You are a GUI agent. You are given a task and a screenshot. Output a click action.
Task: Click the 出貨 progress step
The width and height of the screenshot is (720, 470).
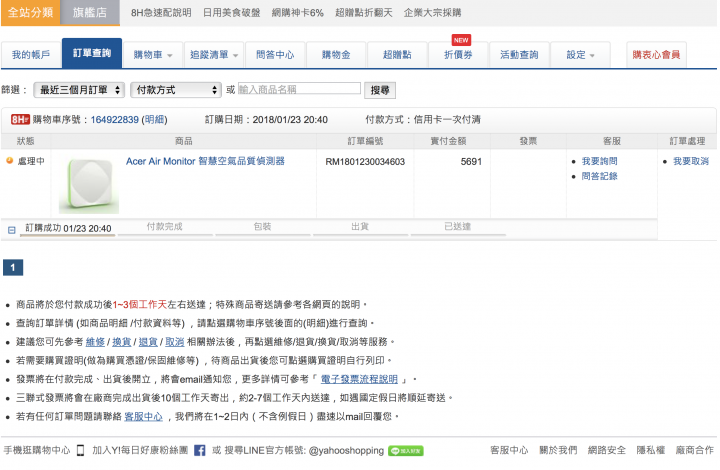360,227
